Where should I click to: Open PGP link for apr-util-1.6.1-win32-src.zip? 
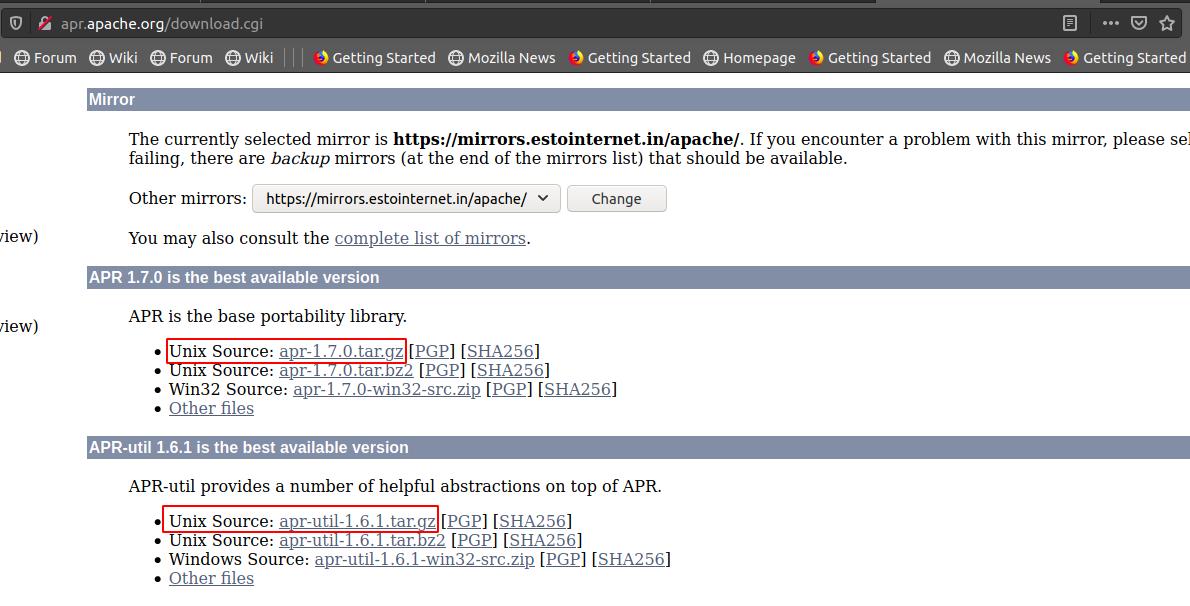[x=563, y=560]
